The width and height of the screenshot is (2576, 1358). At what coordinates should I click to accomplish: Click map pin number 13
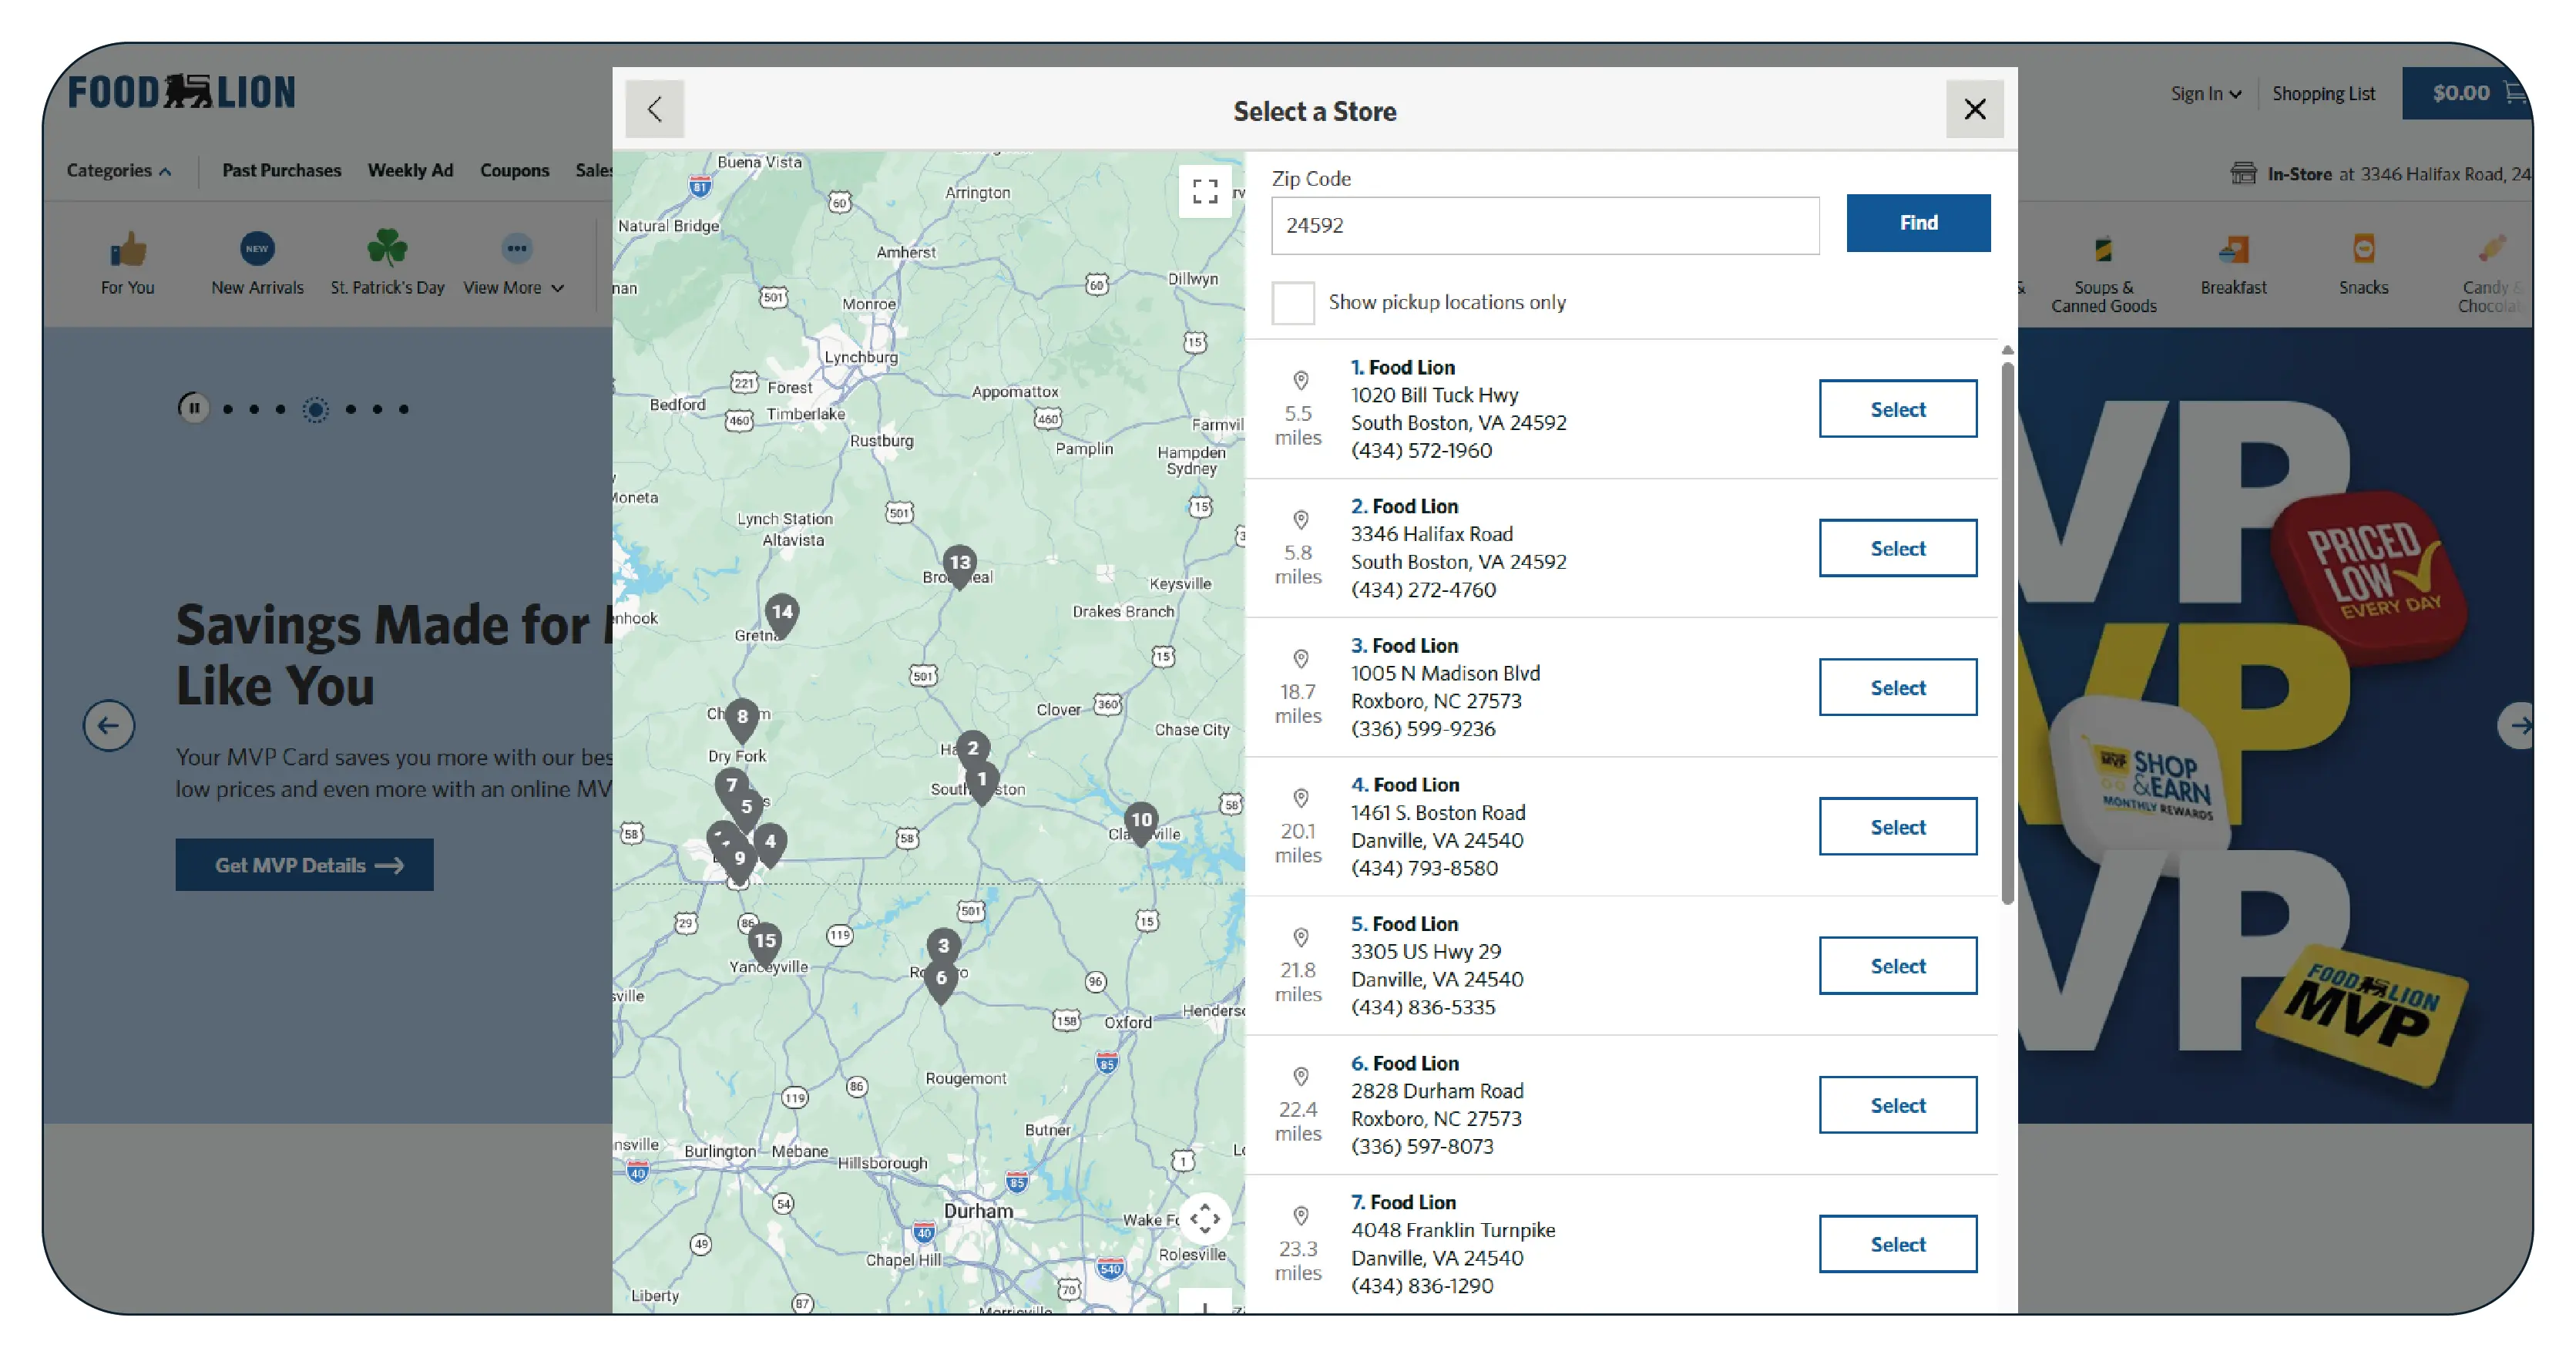coord(959,564)
